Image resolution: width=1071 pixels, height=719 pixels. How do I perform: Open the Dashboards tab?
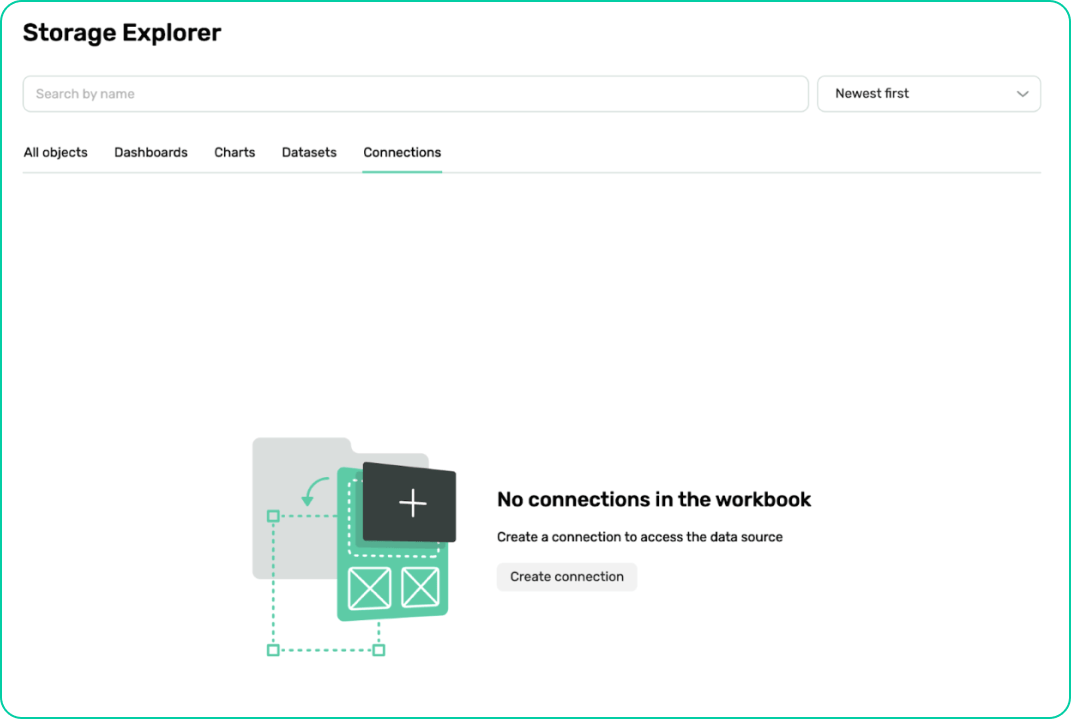coord(151,152)
